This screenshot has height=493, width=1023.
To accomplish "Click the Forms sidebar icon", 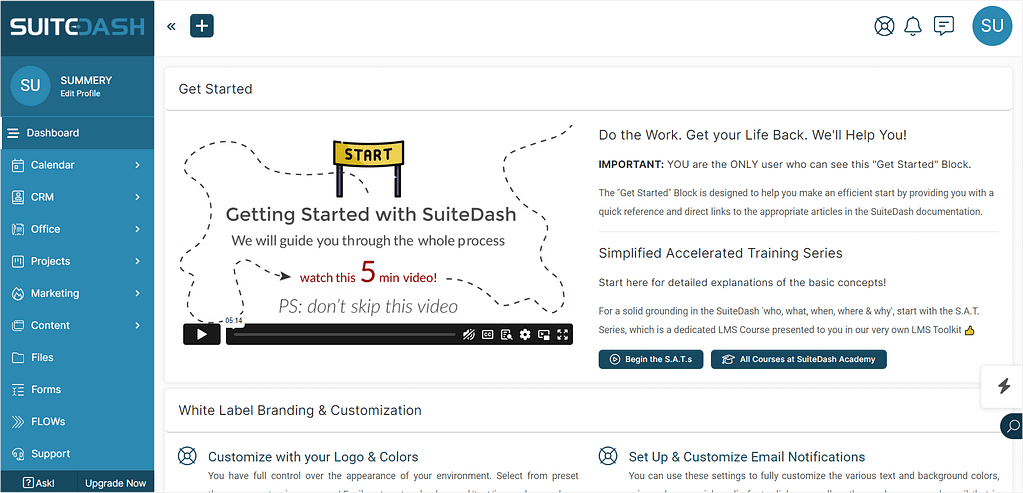I will (18, 389).
